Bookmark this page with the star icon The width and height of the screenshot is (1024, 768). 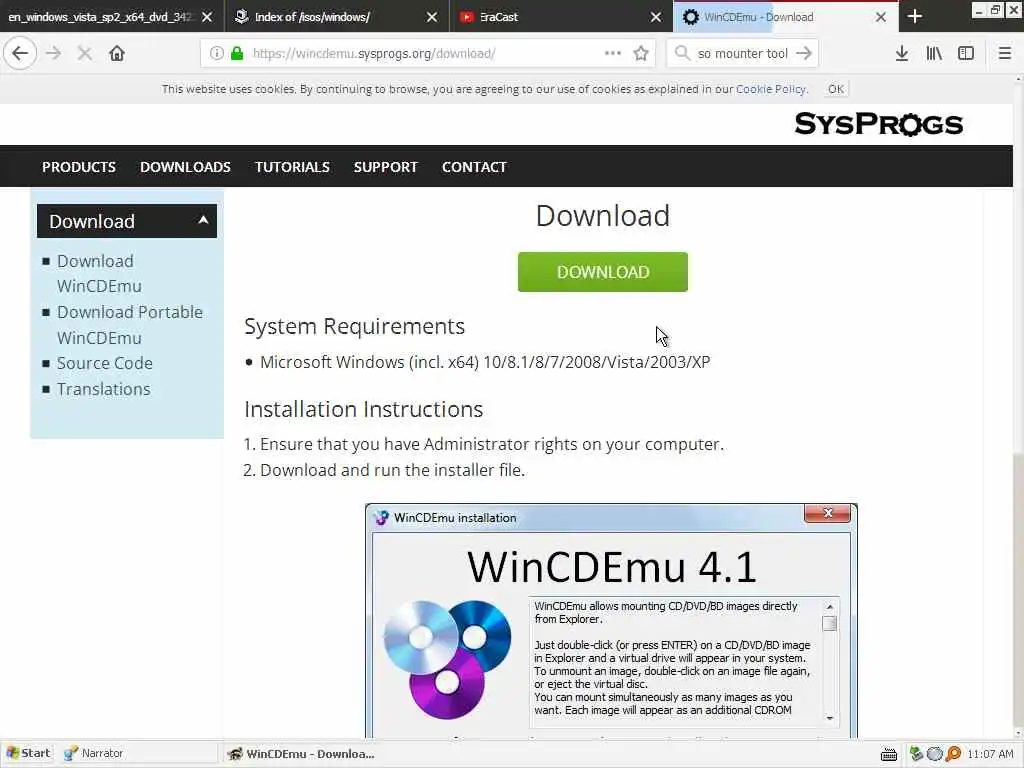point(641,53)
